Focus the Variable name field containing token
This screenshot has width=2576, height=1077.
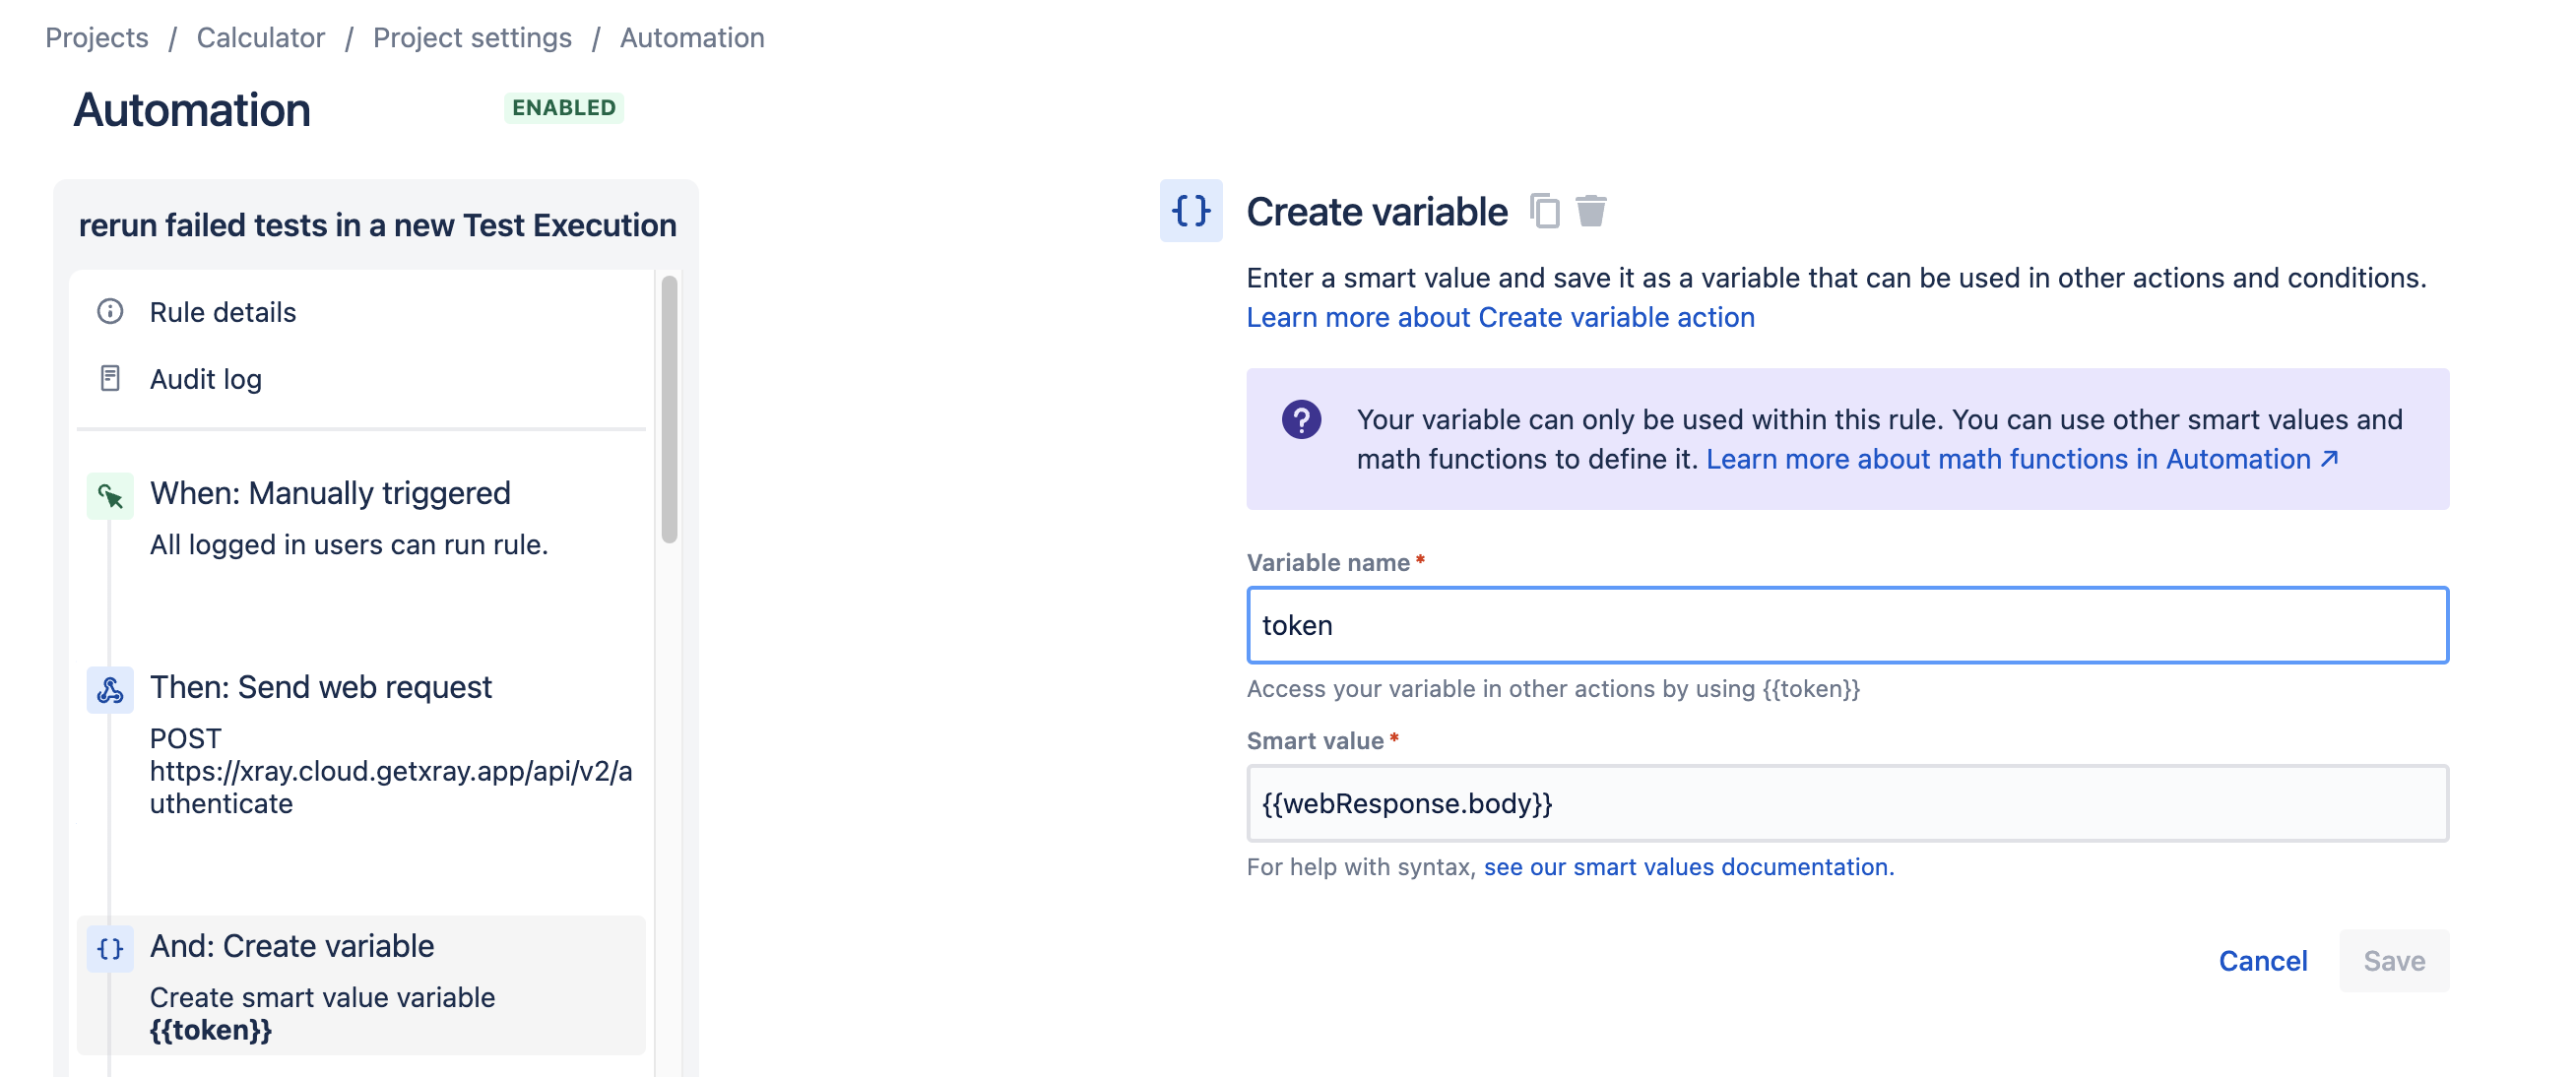tap(1848, 625)
